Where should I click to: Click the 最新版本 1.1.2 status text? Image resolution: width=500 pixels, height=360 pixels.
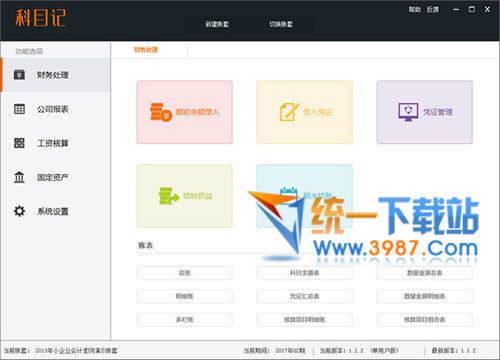[454, 351]
